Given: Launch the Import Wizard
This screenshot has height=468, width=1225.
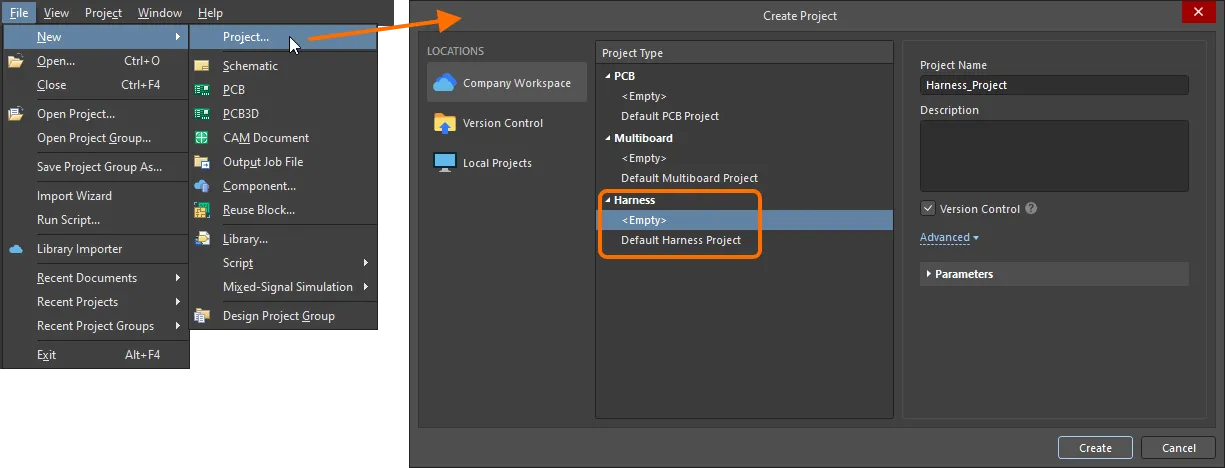Looking at the screenshot, I should tap(96, 196).
